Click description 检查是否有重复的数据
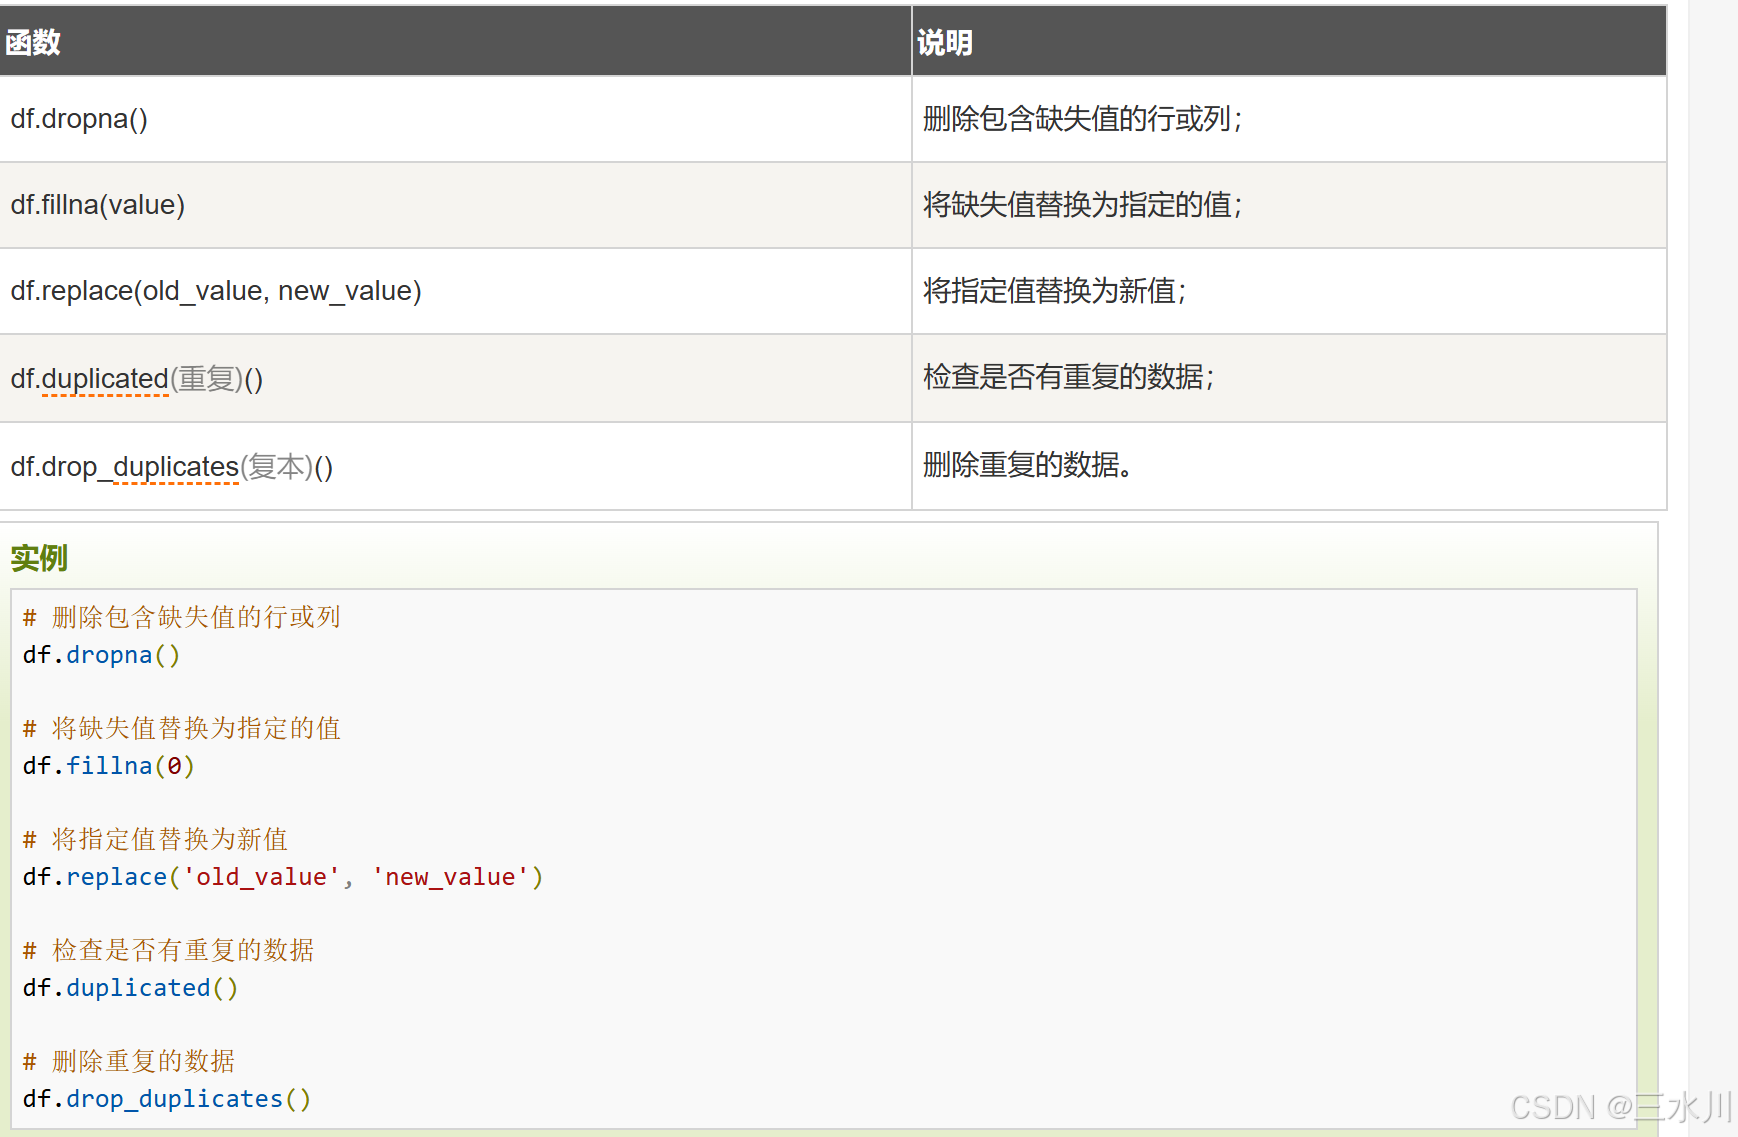 [x=1068, y=377]
